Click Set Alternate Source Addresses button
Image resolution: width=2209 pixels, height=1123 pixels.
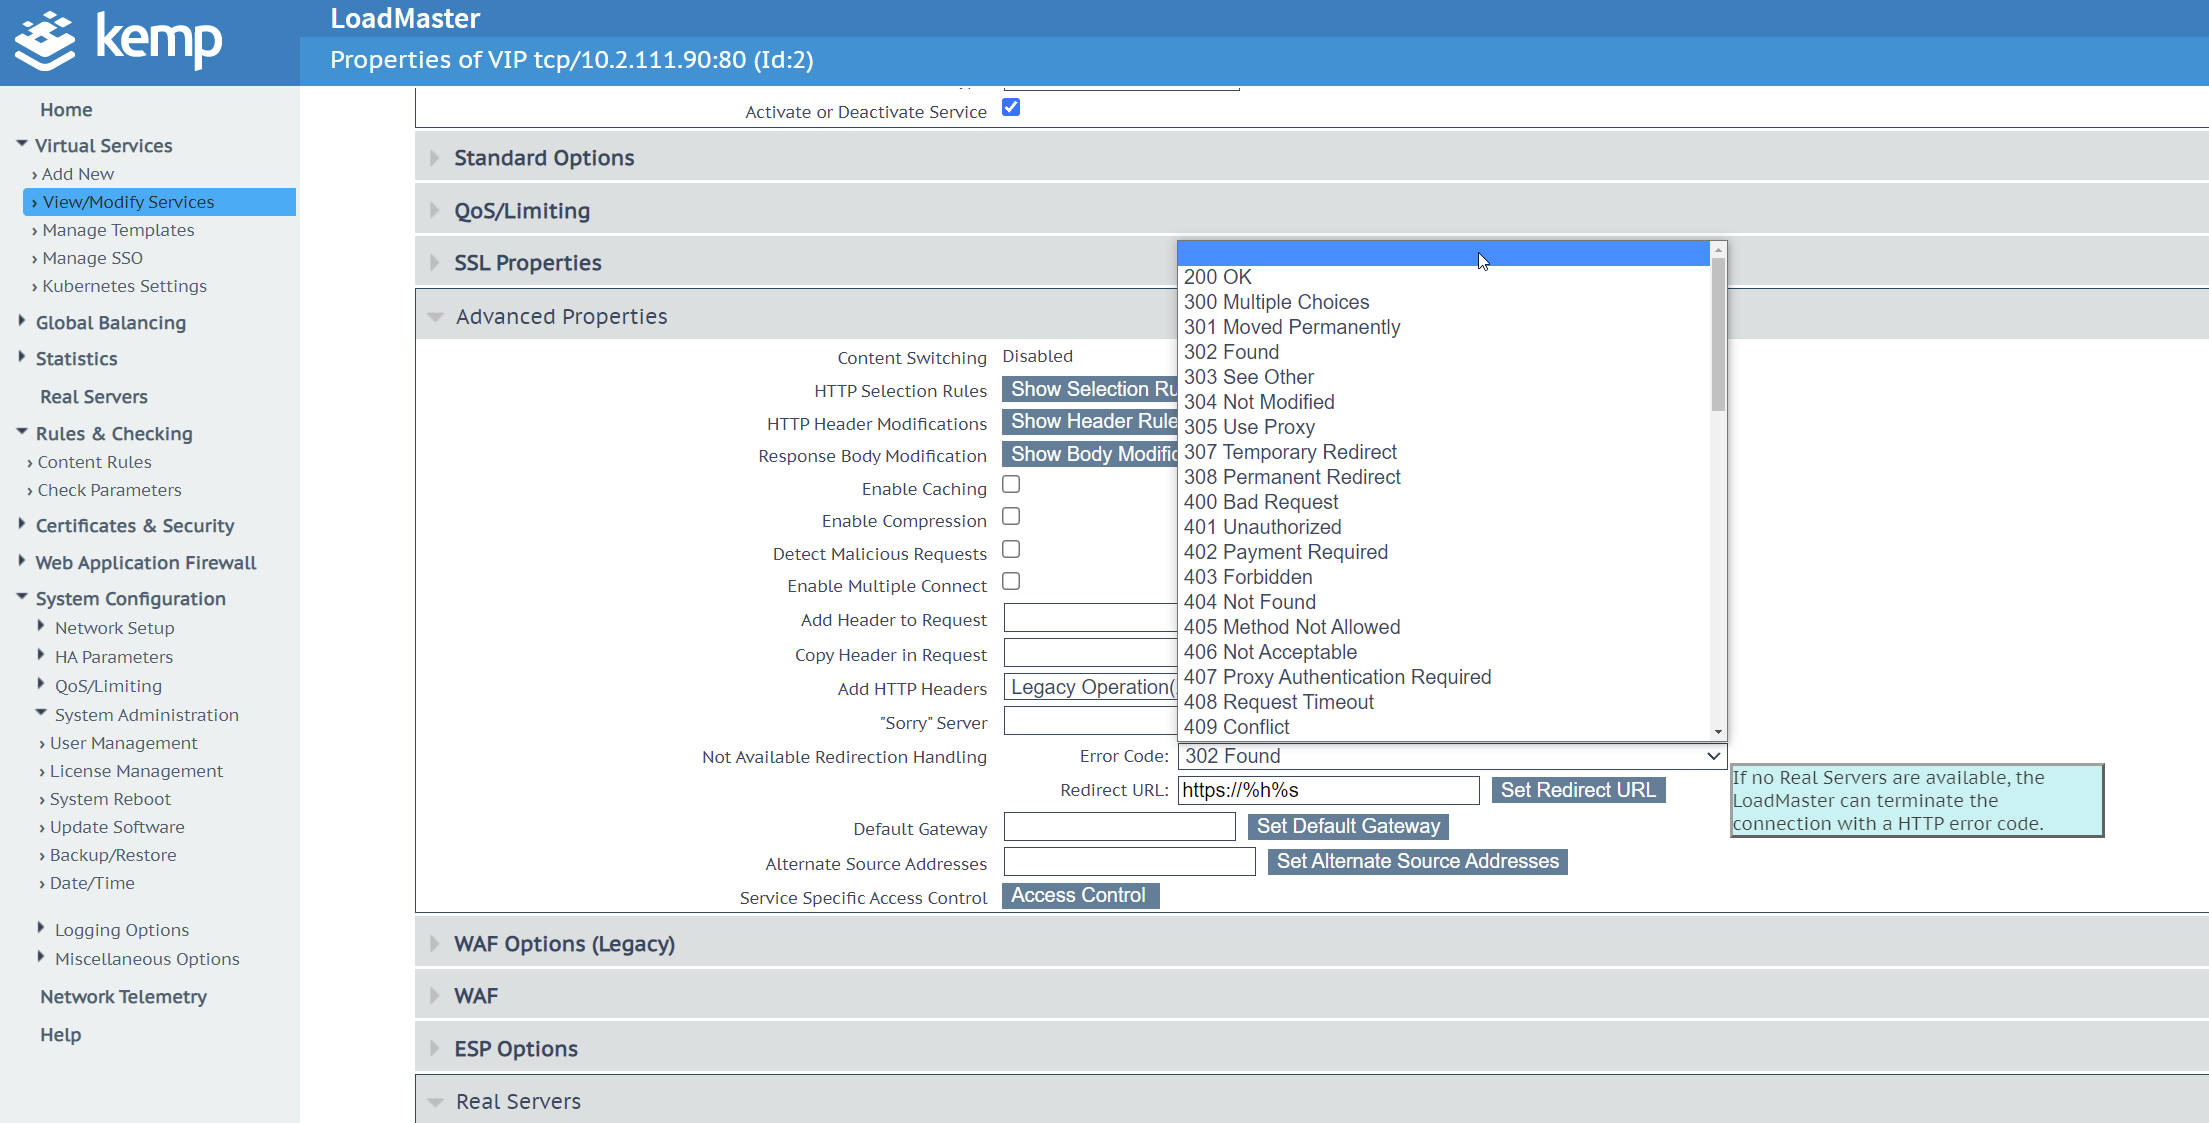1417,861
